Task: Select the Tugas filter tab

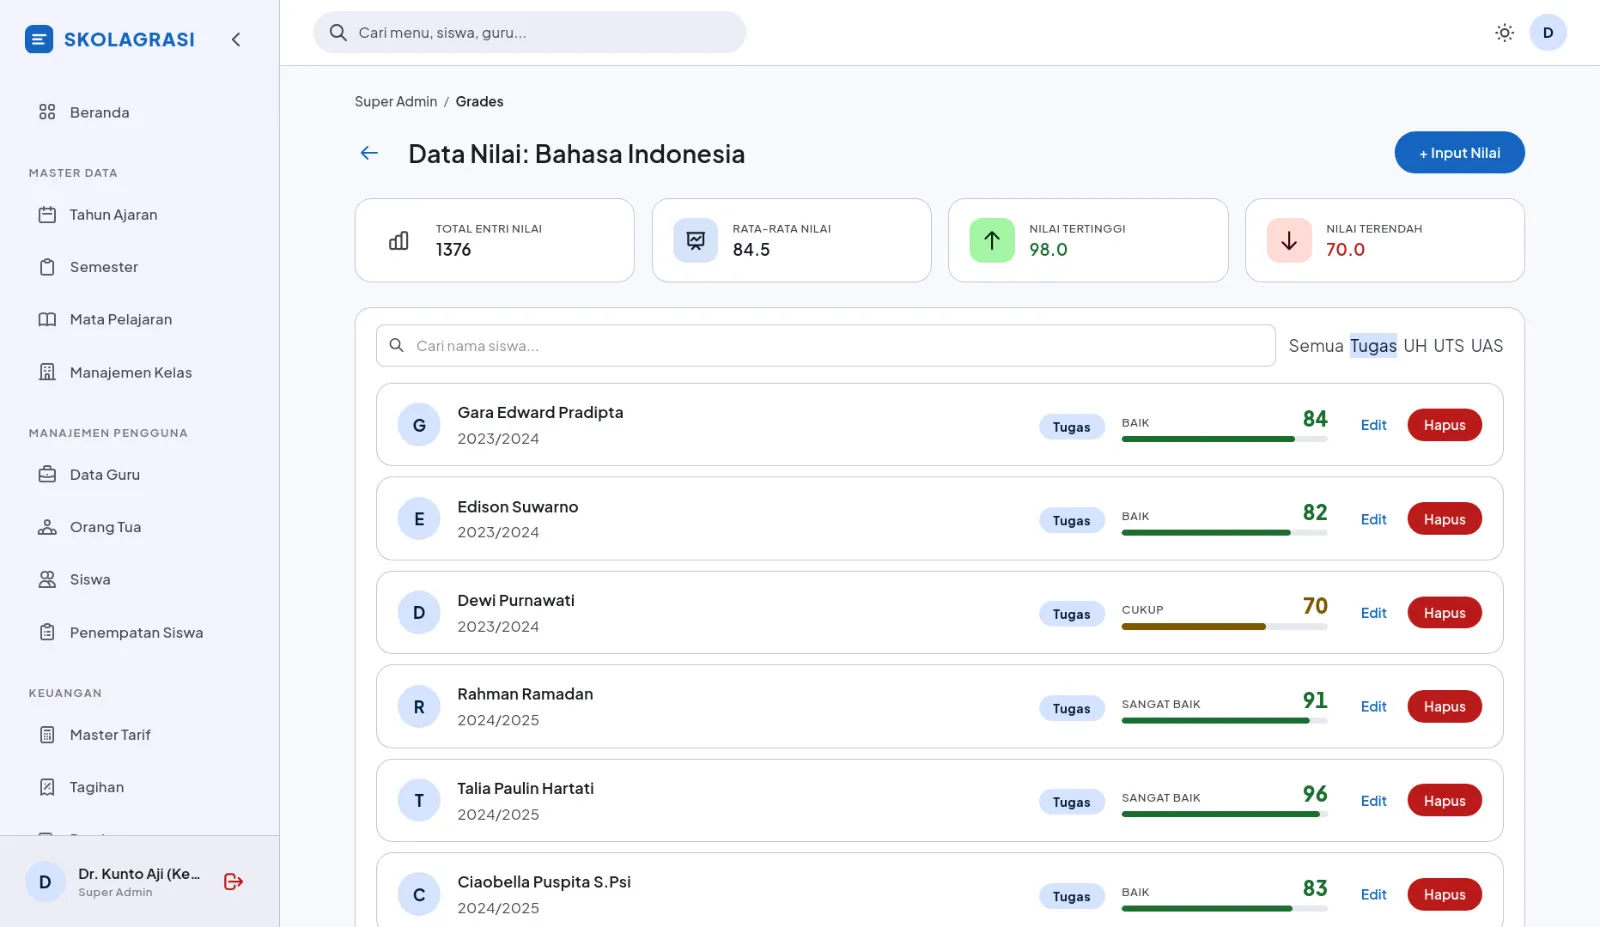Action: 1373,346
